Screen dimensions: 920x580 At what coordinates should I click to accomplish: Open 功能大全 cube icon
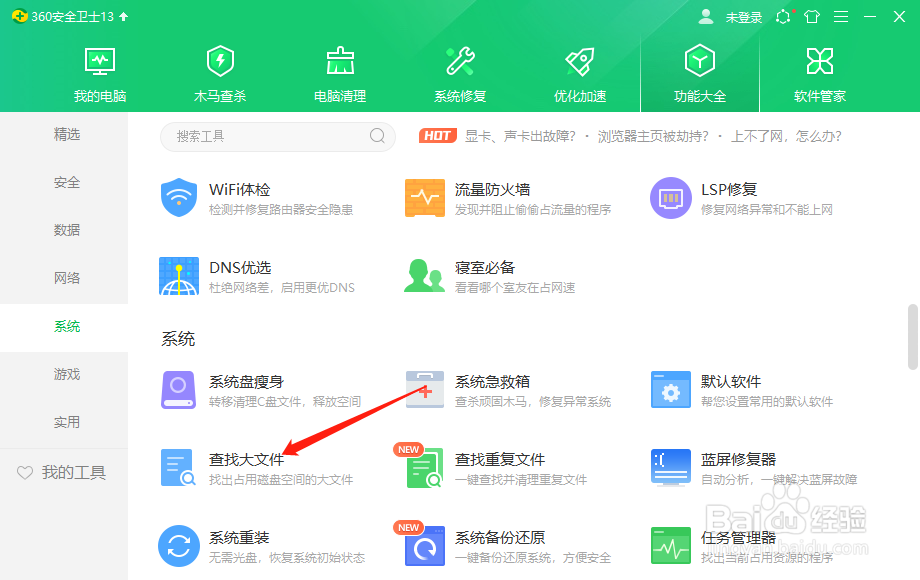pos(700,60)
